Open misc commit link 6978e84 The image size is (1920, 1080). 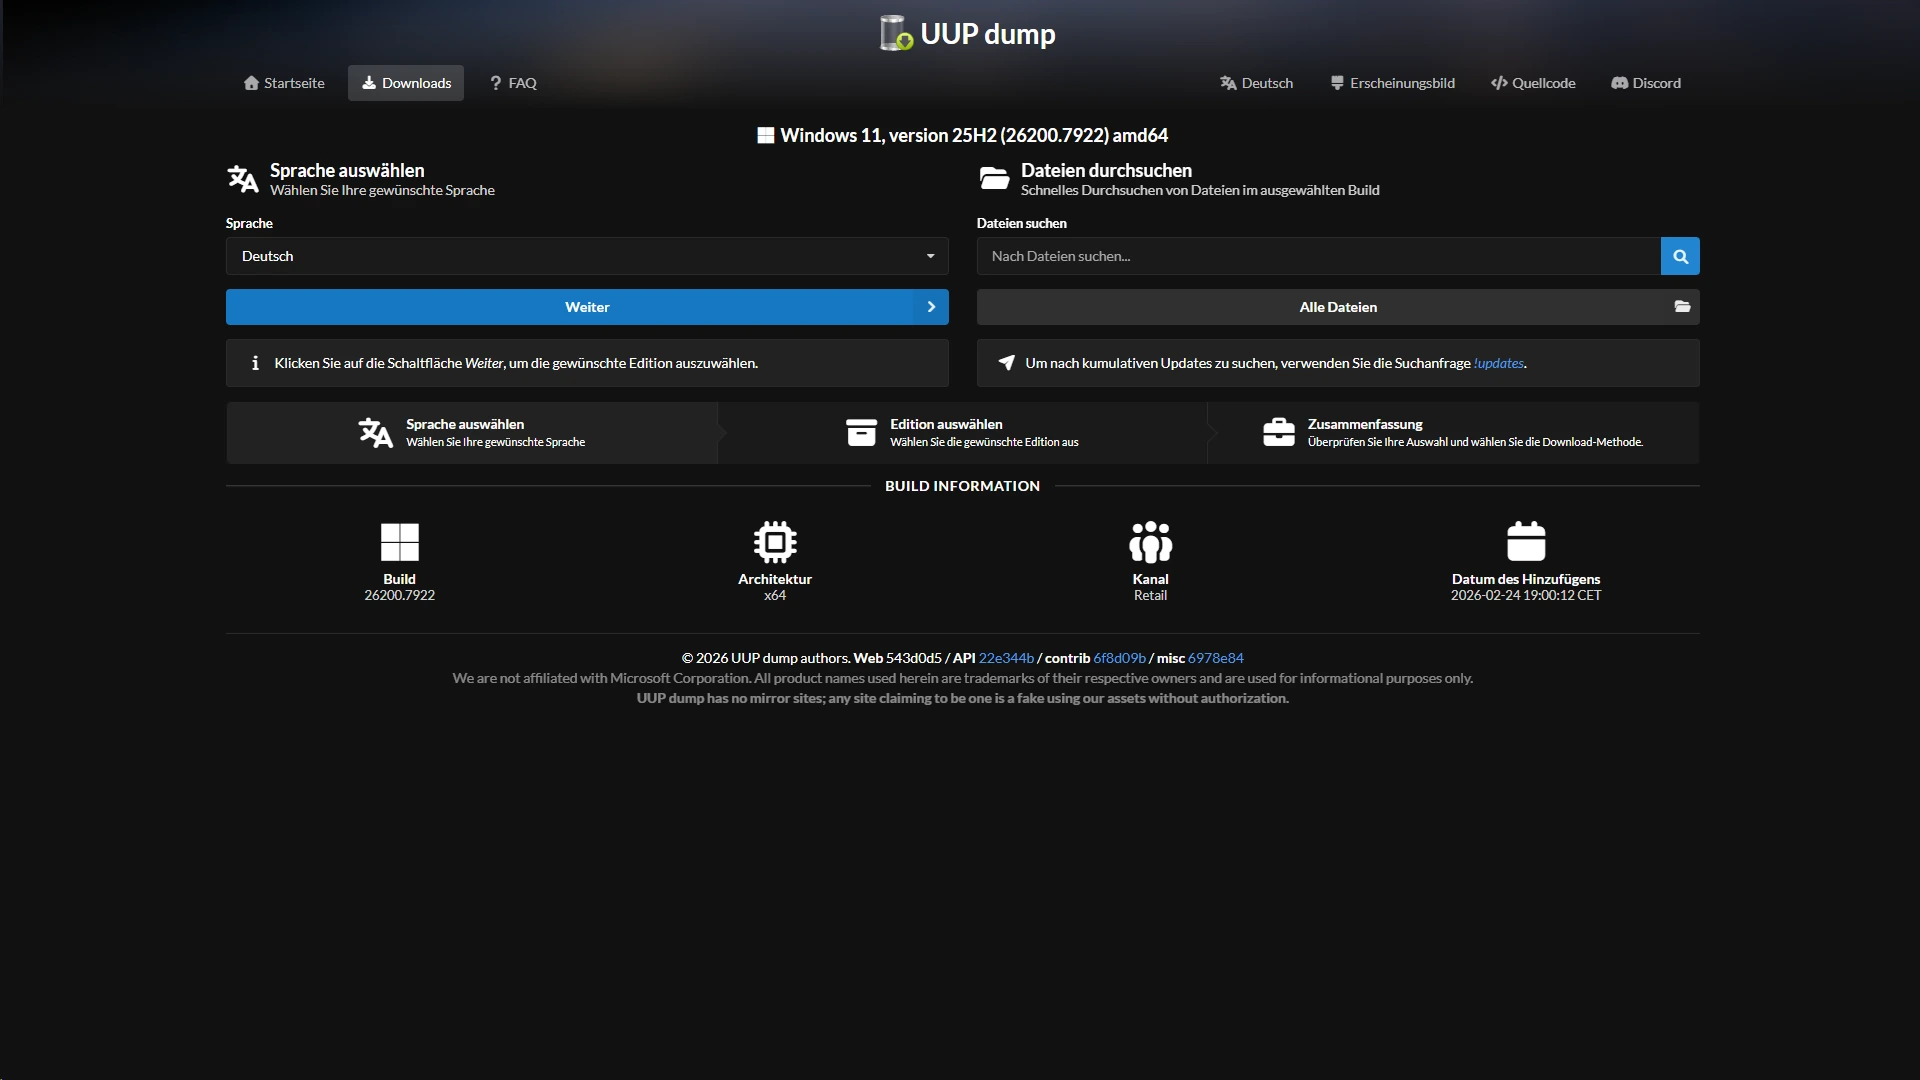pyautogui.click(x=1215, y=658)
